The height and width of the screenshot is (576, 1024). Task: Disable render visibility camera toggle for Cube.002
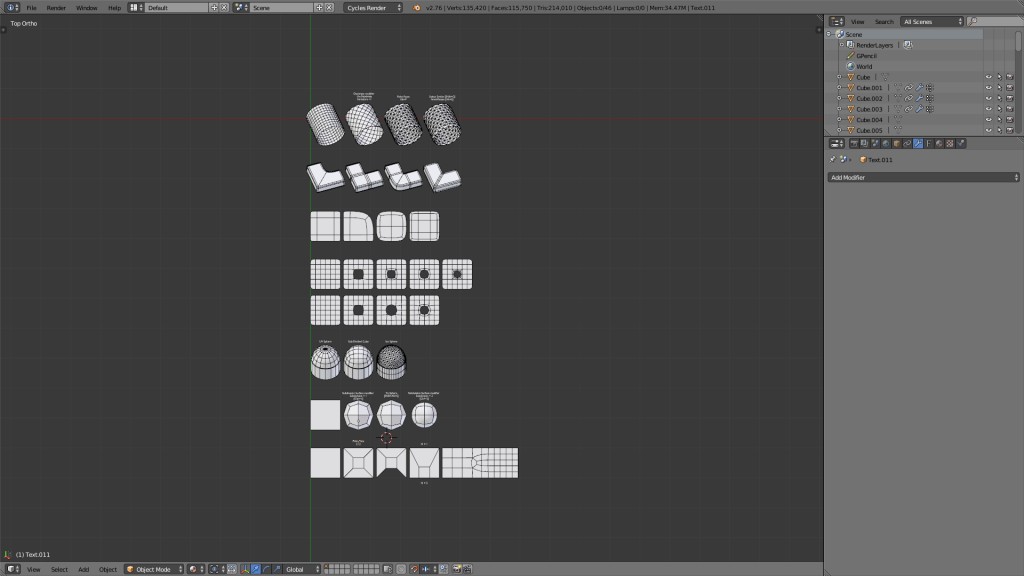tap(1010, 98)
